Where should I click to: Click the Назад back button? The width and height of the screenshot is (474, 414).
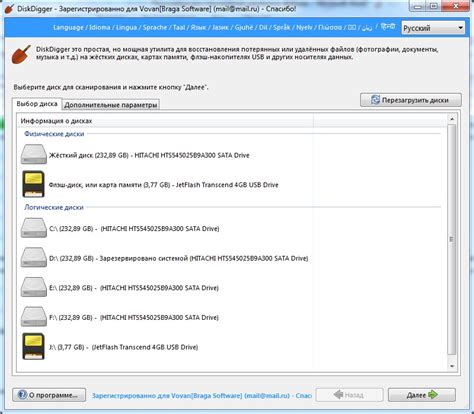click(x=349, y=395)
